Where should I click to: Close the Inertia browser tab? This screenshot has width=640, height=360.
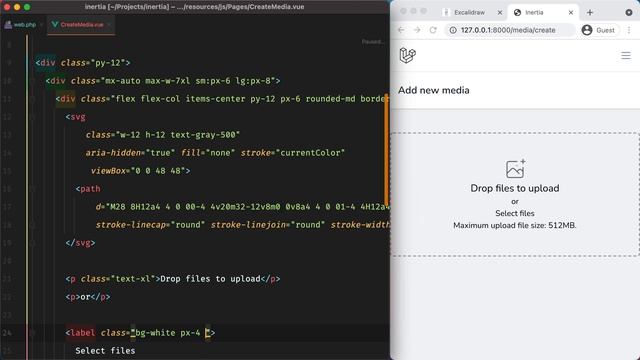[x=571, y=13]
